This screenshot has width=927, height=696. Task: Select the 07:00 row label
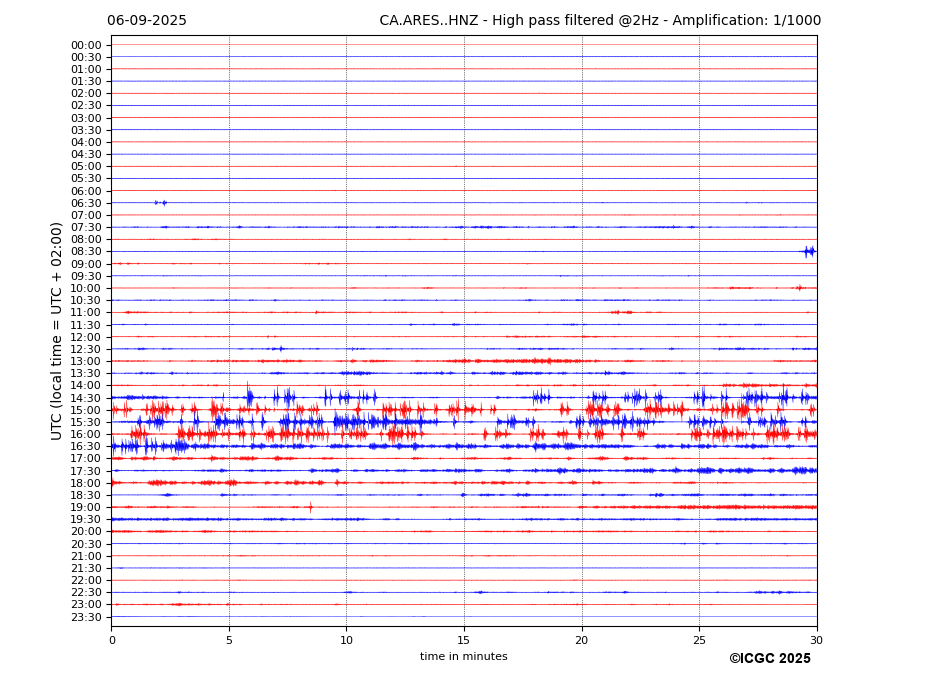click(x=86, y=216)
